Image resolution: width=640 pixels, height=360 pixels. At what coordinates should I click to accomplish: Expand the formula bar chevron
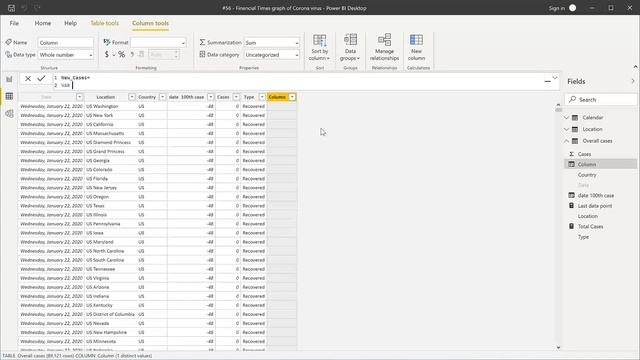point(555,78)
